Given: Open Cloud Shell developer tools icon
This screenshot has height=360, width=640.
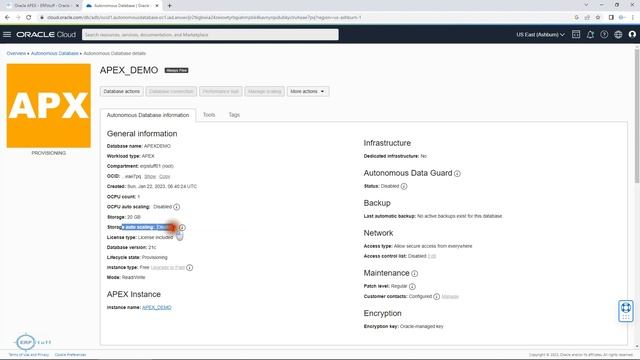Looking at the screenshot, I should tap(576, 35).
